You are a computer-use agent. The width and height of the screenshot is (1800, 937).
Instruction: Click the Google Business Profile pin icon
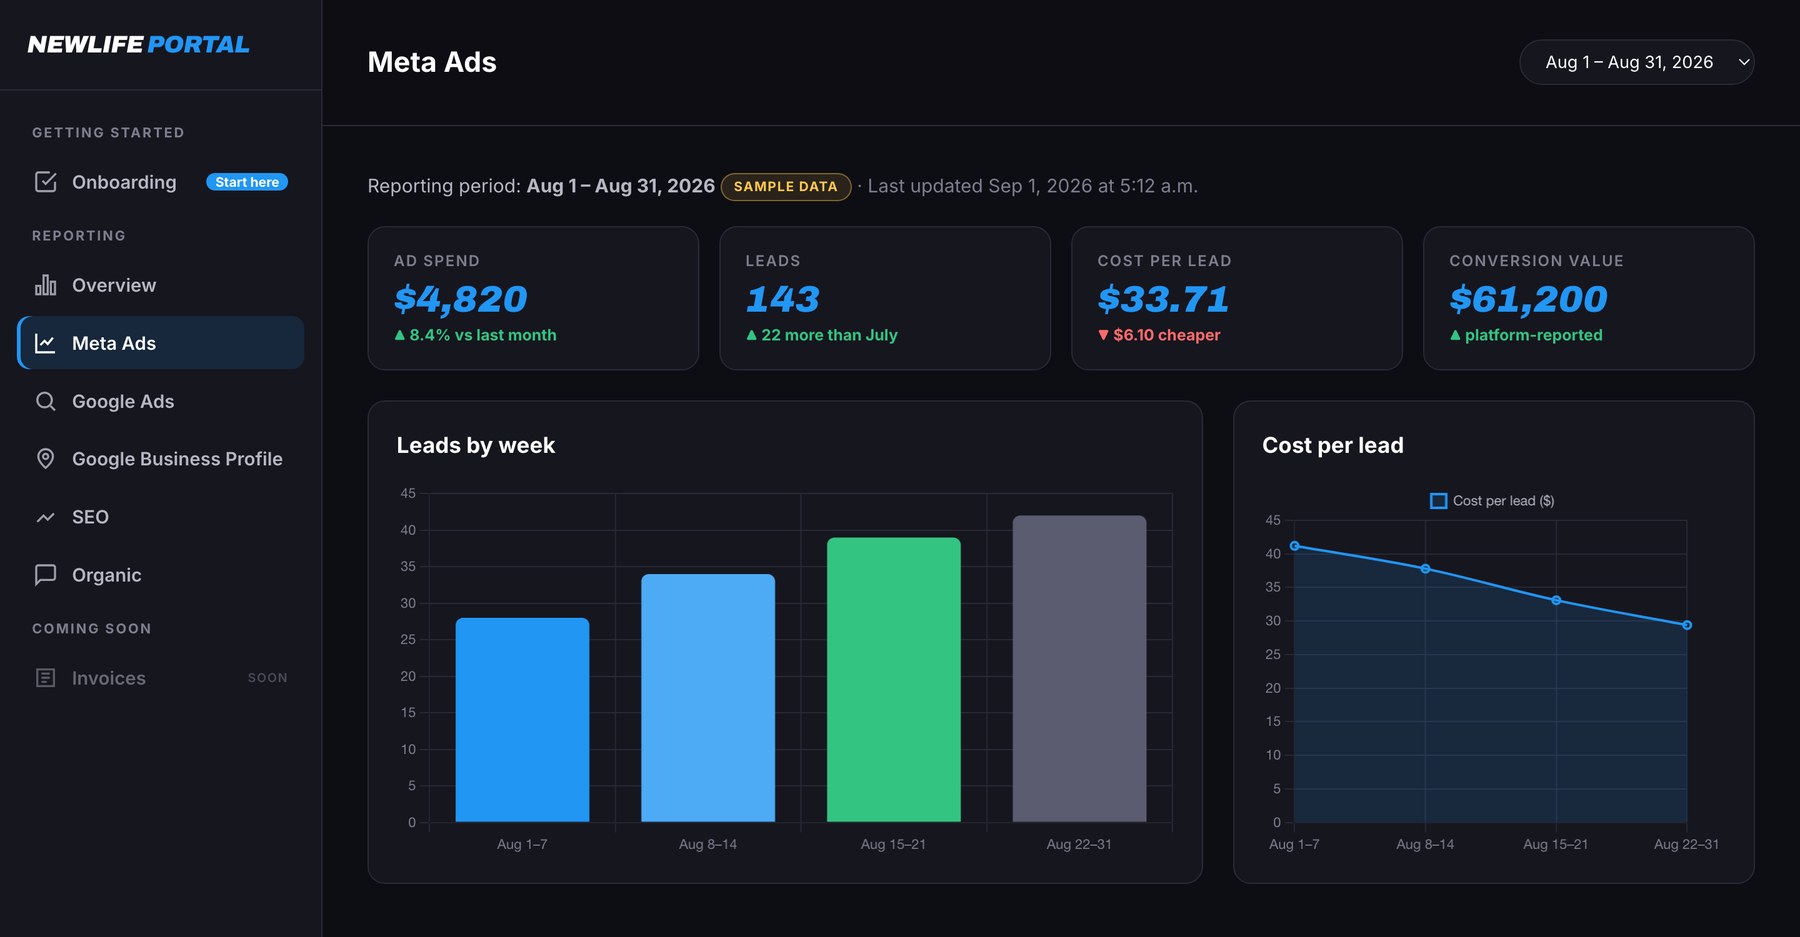(45, 459)
